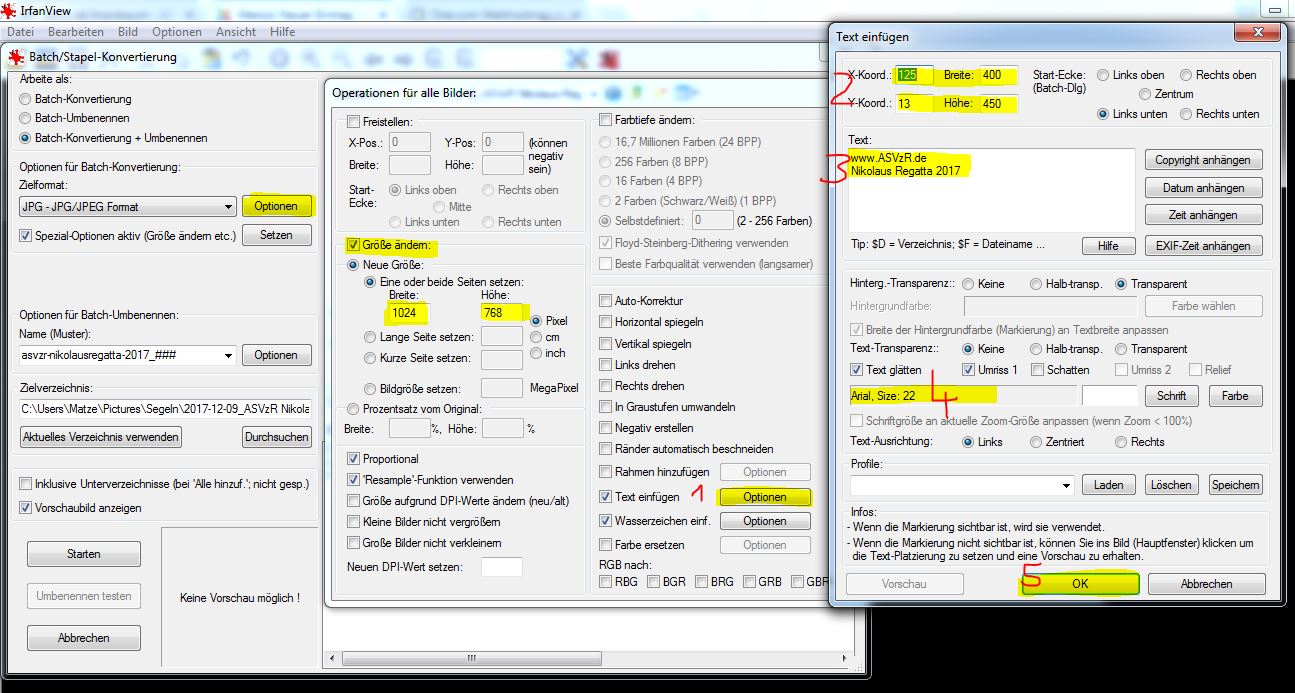Screen dimensions: 1295x693
Task: Select Links oben as Start-Ecke
Action: (1103, 75)
